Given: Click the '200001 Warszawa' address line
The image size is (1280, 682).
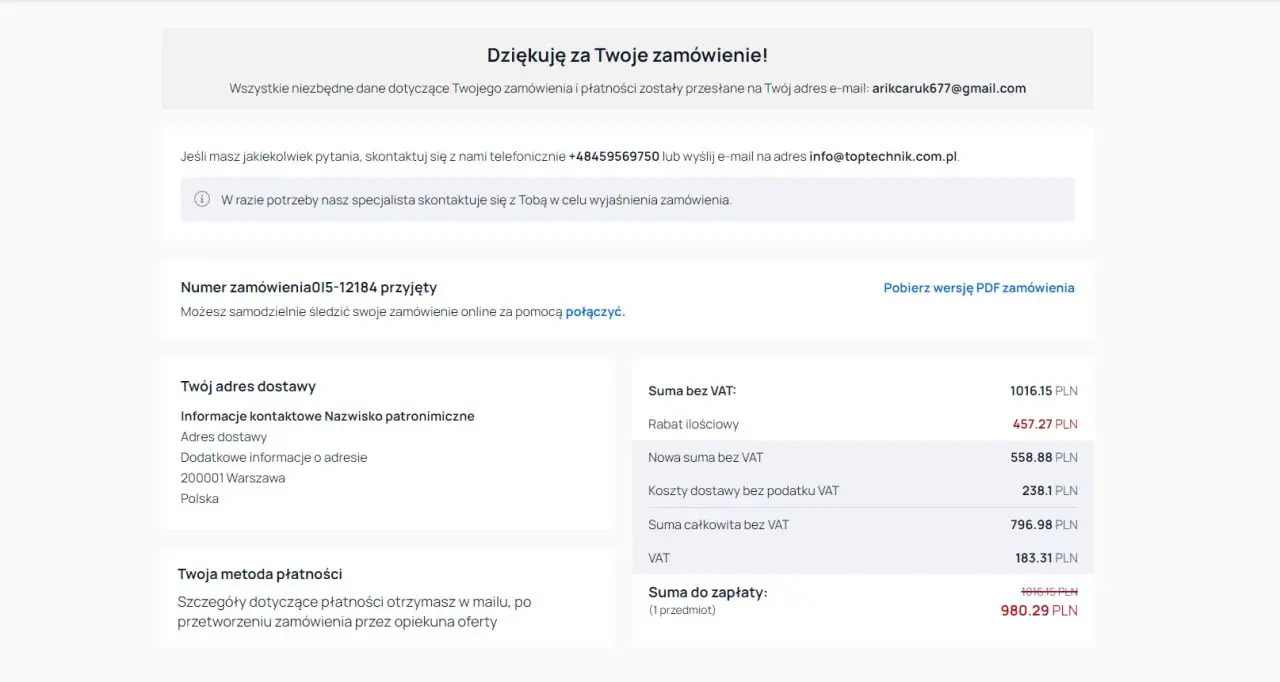Looking at the screenshot, I should (232, 478).
